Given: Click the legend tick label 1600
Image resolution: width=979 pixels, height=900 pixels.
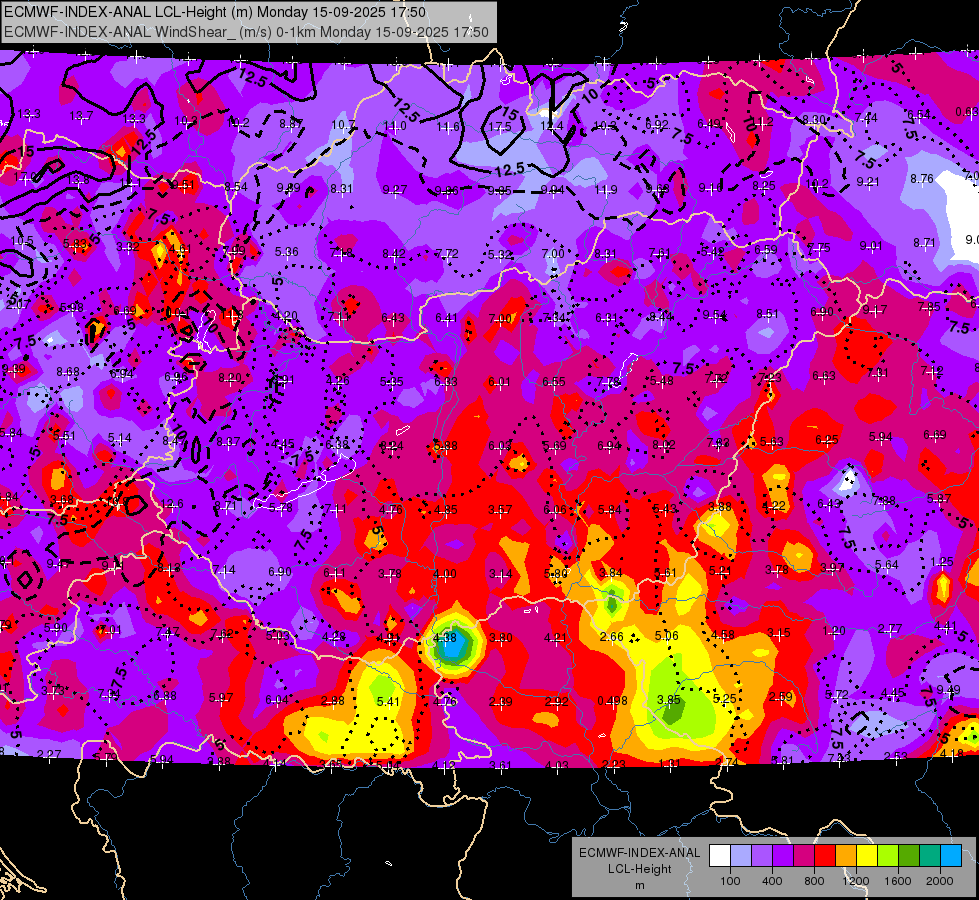Looking at the screenshot, I should pyautogui.click(x=898, y=881).
